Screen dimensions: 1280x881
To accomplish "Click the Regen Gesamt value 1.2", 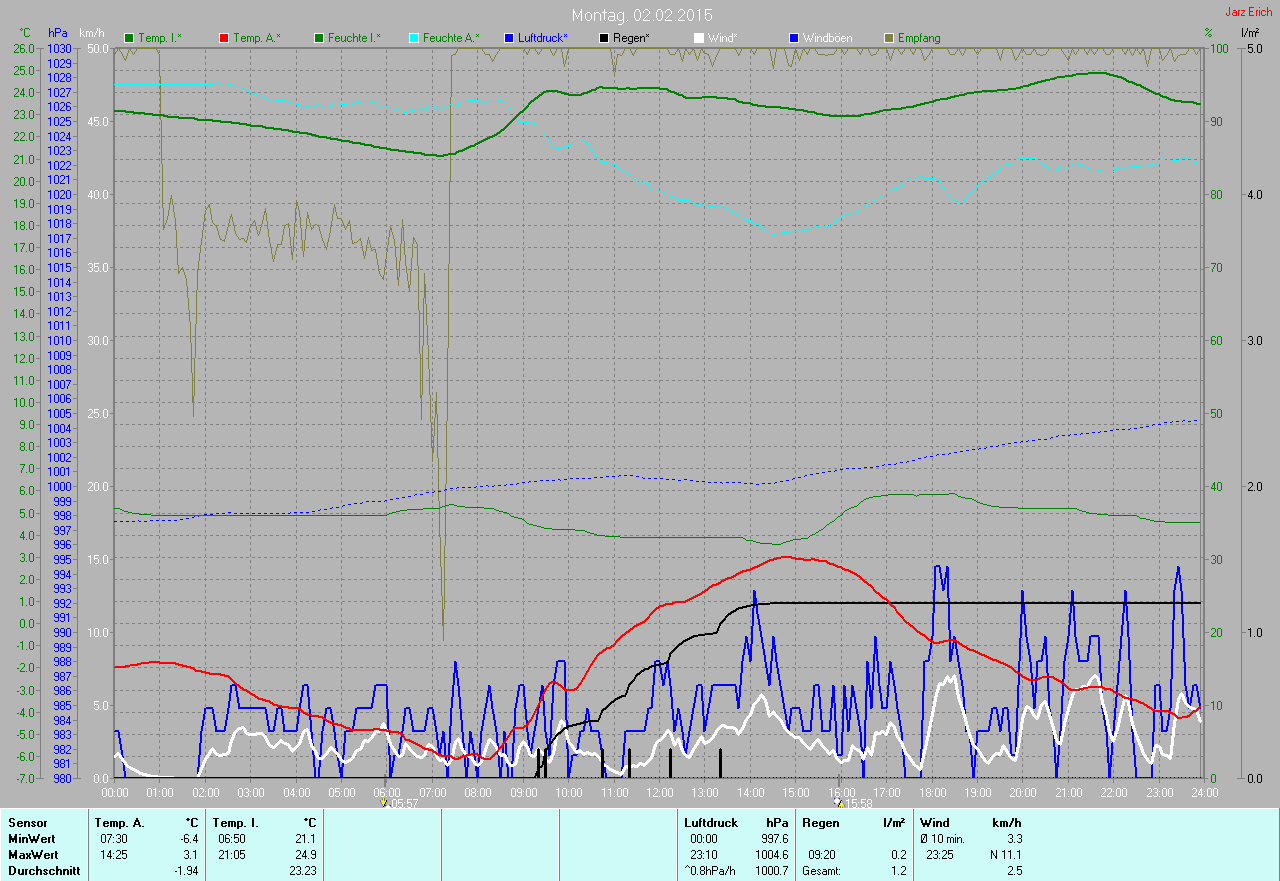I will [898, 871].
